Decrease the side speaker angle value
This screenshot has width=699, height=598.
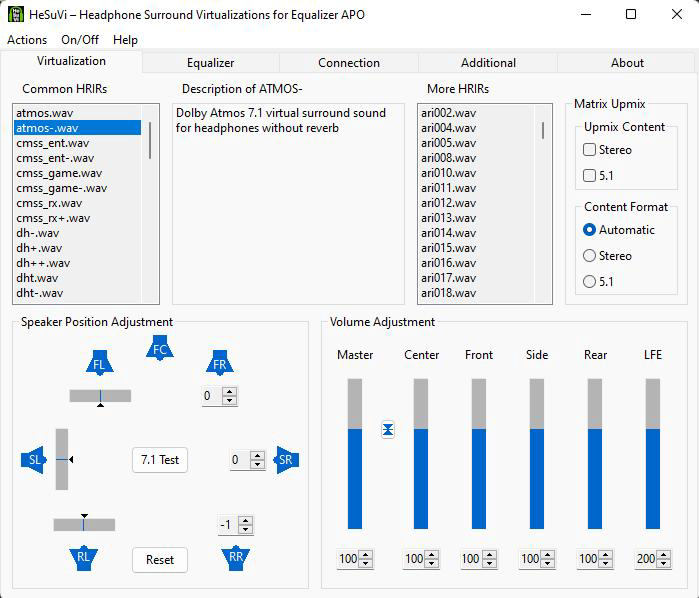[257, 464]
